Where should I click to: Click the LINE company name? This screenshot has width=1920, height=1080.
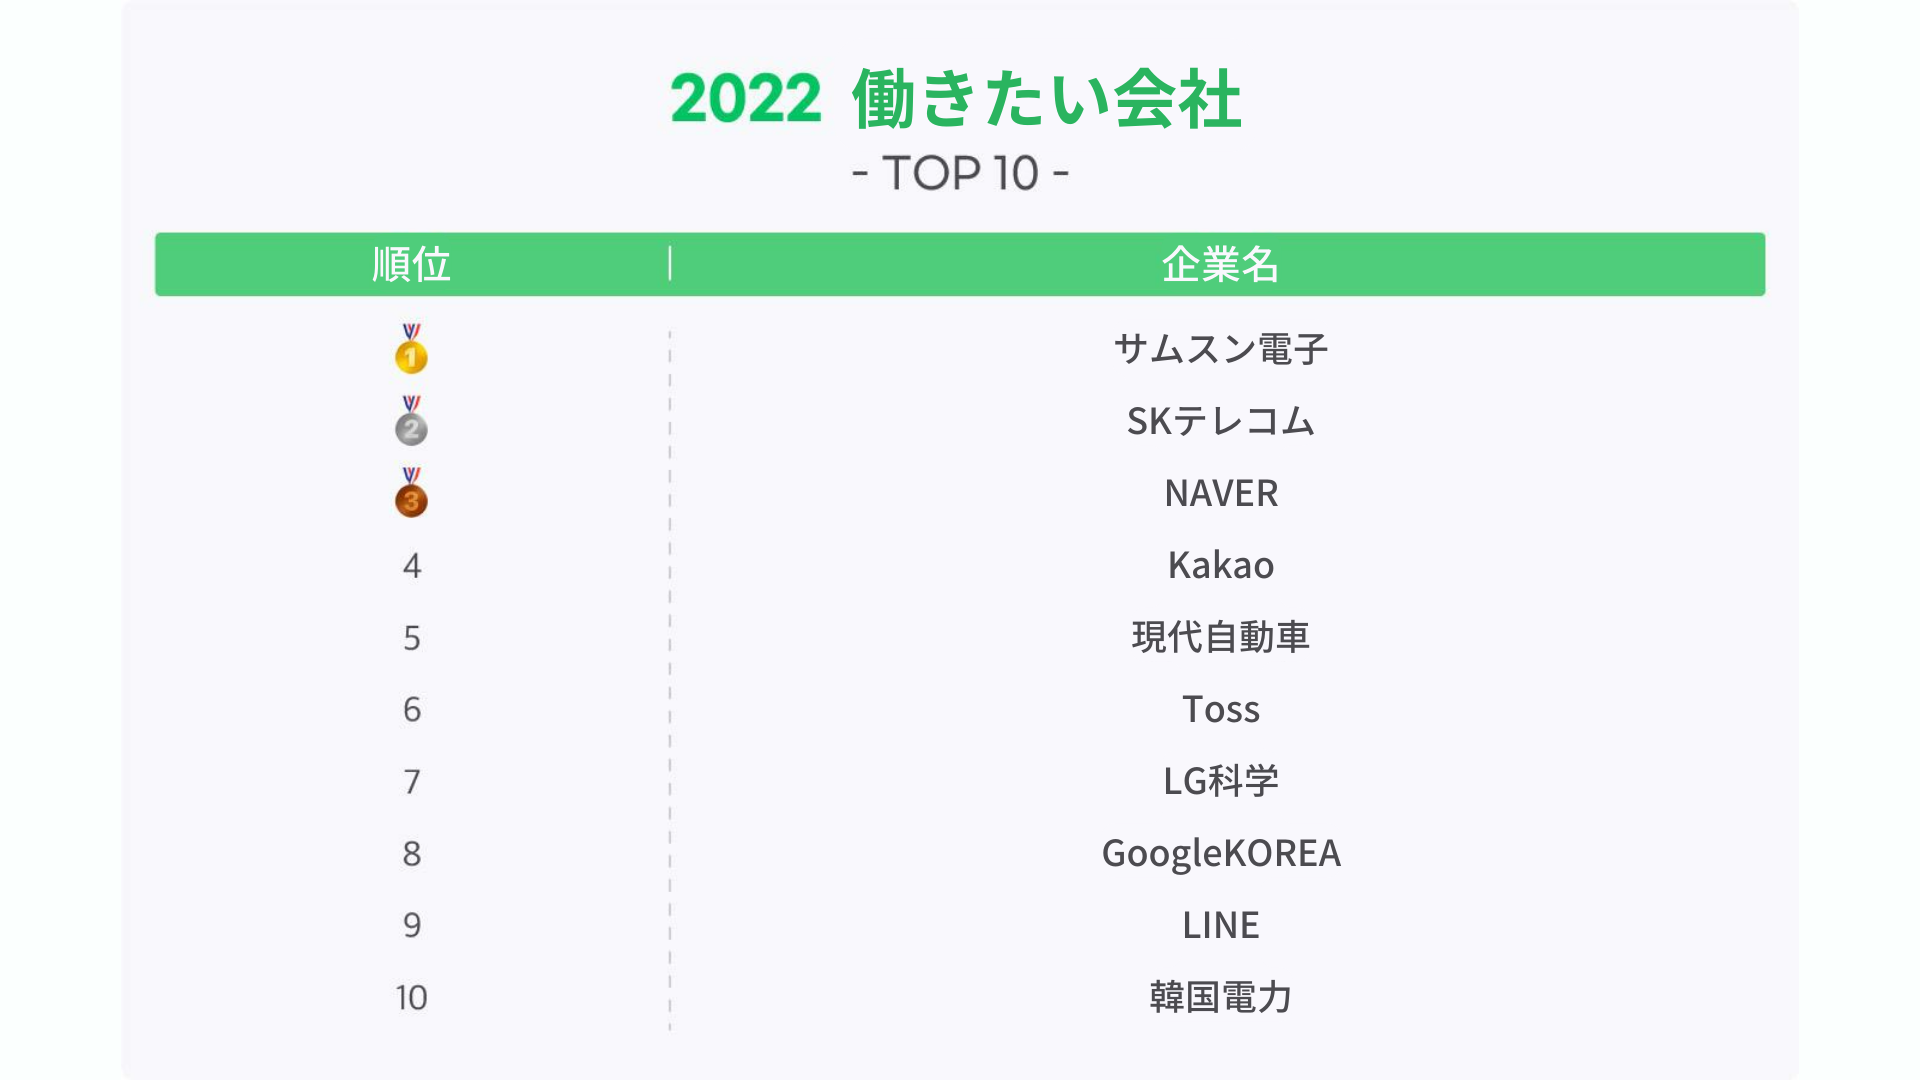pyautogui.click(x=1221, y=925)
